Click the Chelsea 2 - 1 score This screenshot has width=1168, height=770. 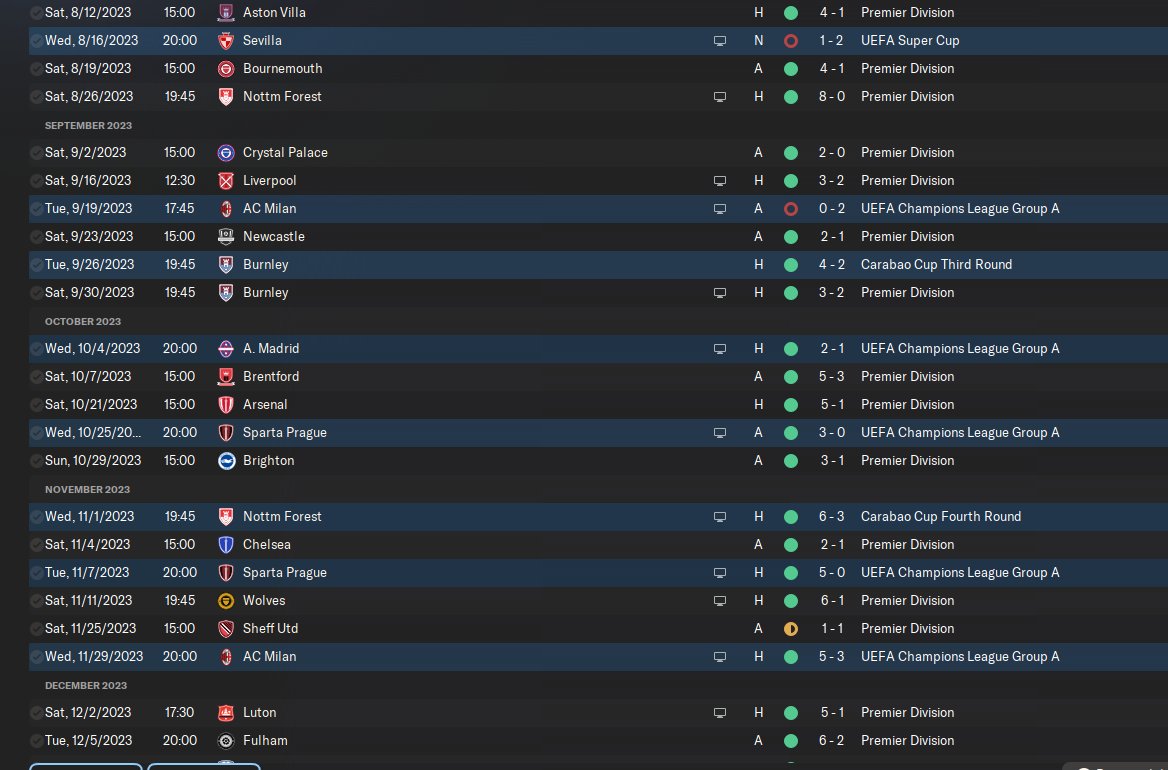[x=832, y=544]
